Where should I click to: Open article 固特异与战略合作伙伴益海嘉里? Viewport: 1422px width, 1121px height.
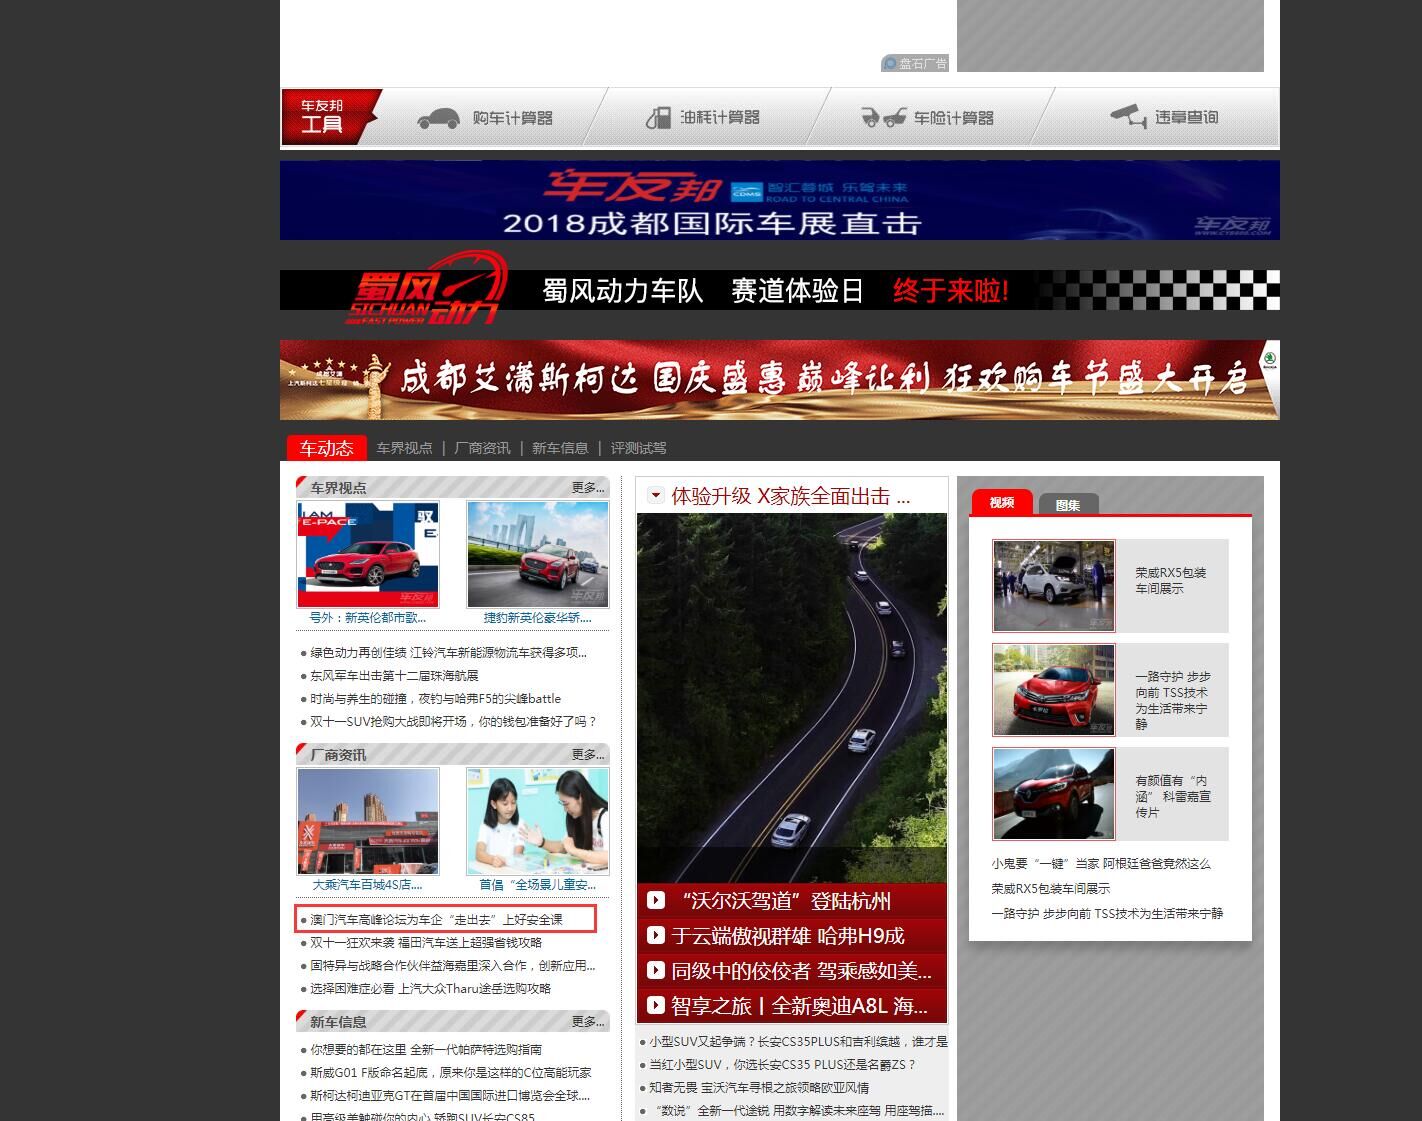tap(452, 966)
